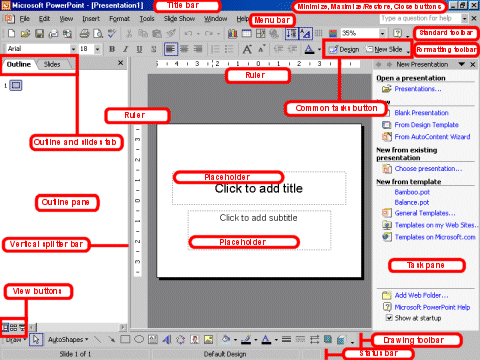Click the Microsoft PowerPoint Help question mark icon
480x360 pixels.
(397, 33)
